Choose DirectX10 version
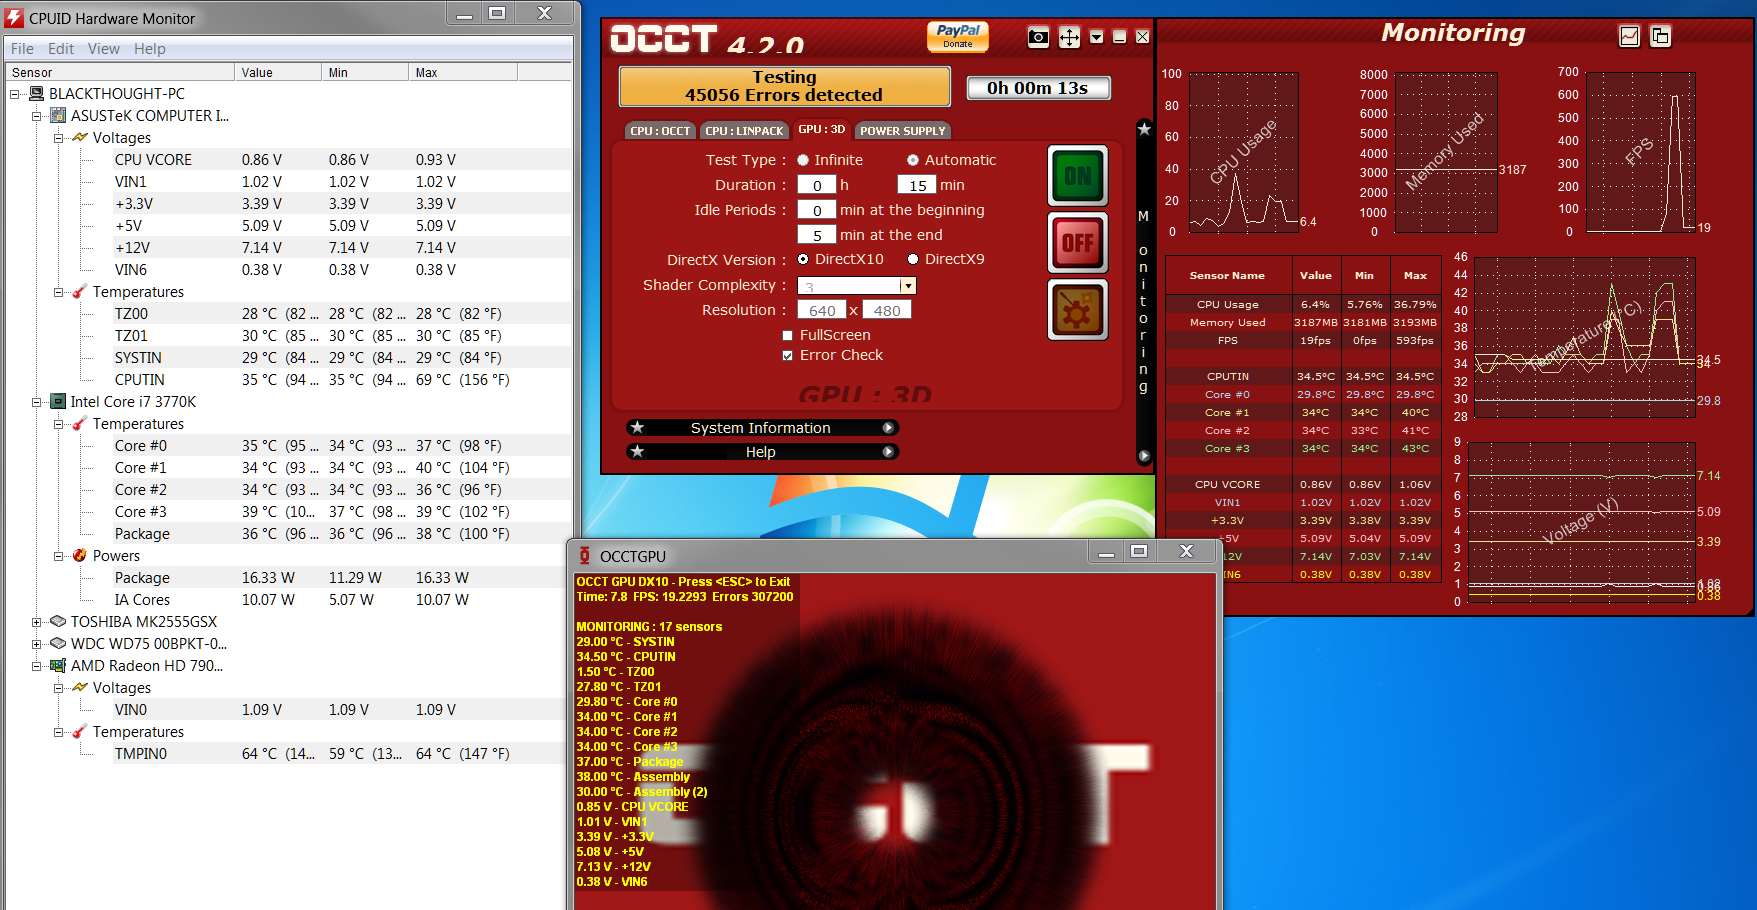This screenshot has height=910, width=1757. pos(803,259)
